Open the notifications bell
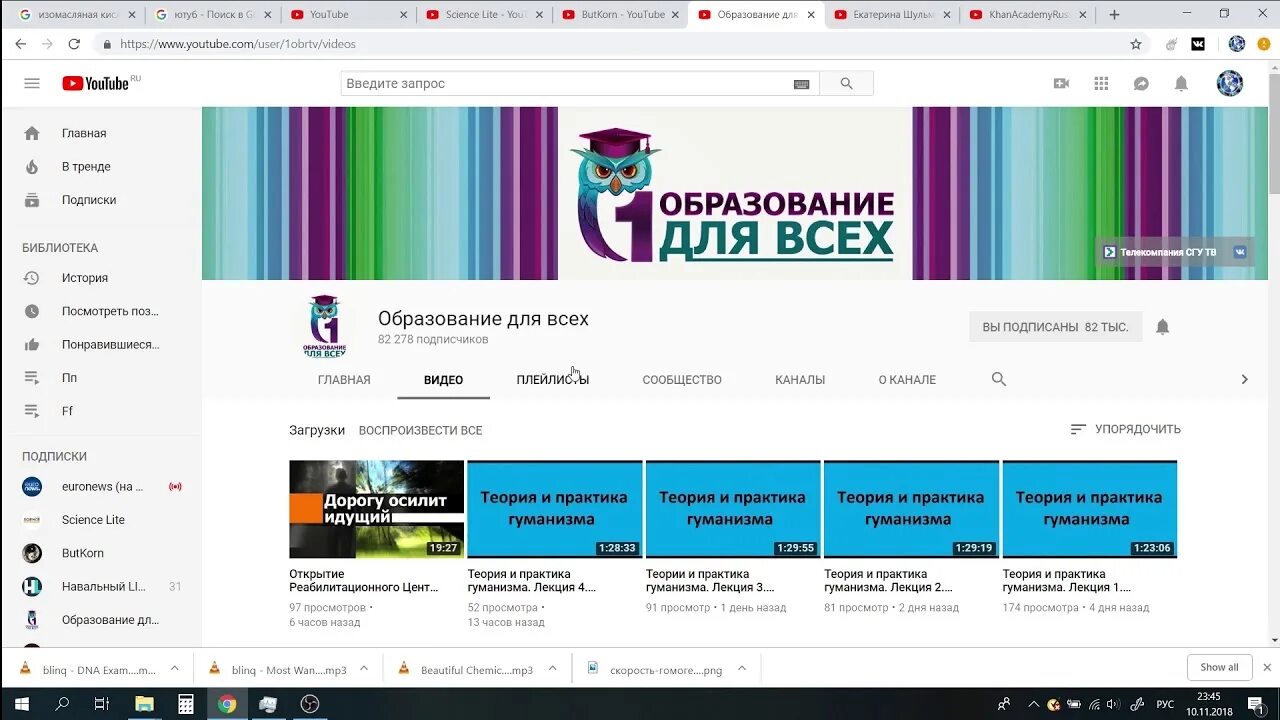Screen dimensions: 1280x720 pos(1181,83)
